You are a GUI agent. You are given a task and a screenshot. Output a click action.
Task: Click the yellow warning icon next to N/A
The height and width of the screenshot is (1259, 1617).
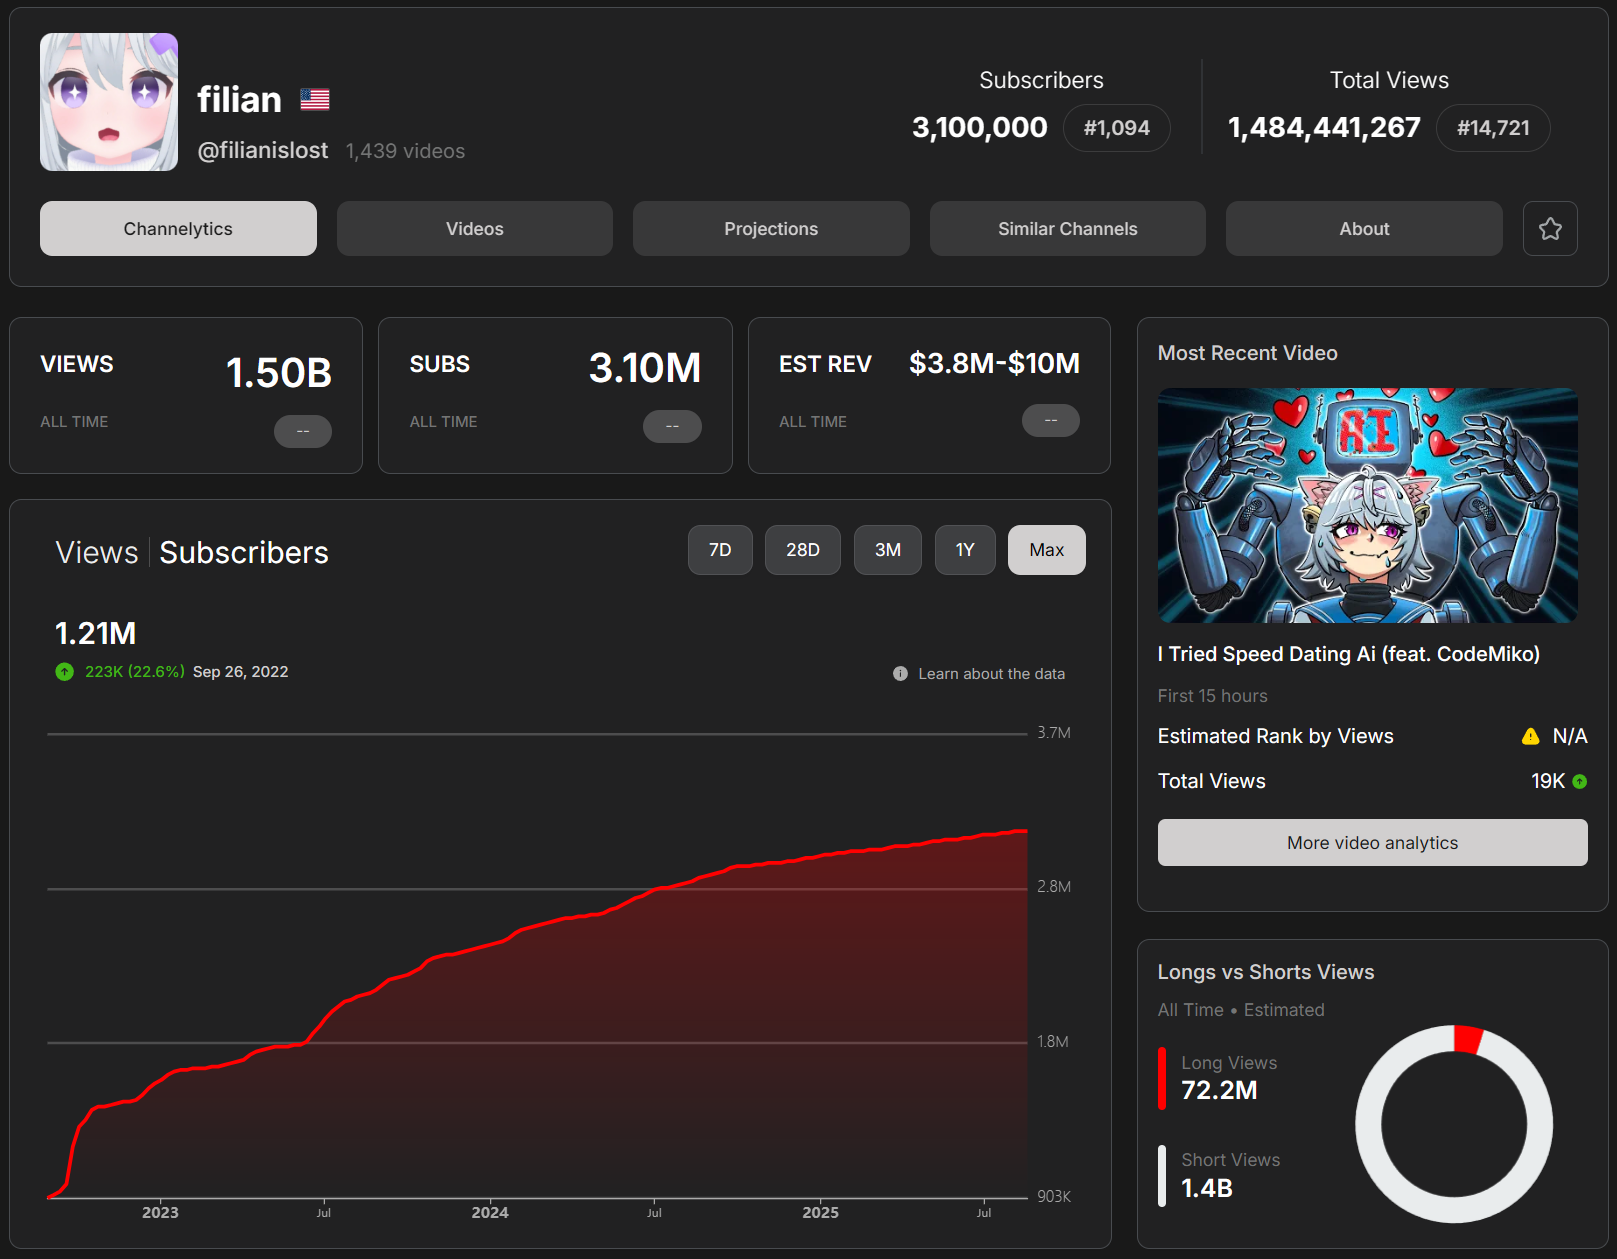pyautogui.click(x=1530, y=737)
